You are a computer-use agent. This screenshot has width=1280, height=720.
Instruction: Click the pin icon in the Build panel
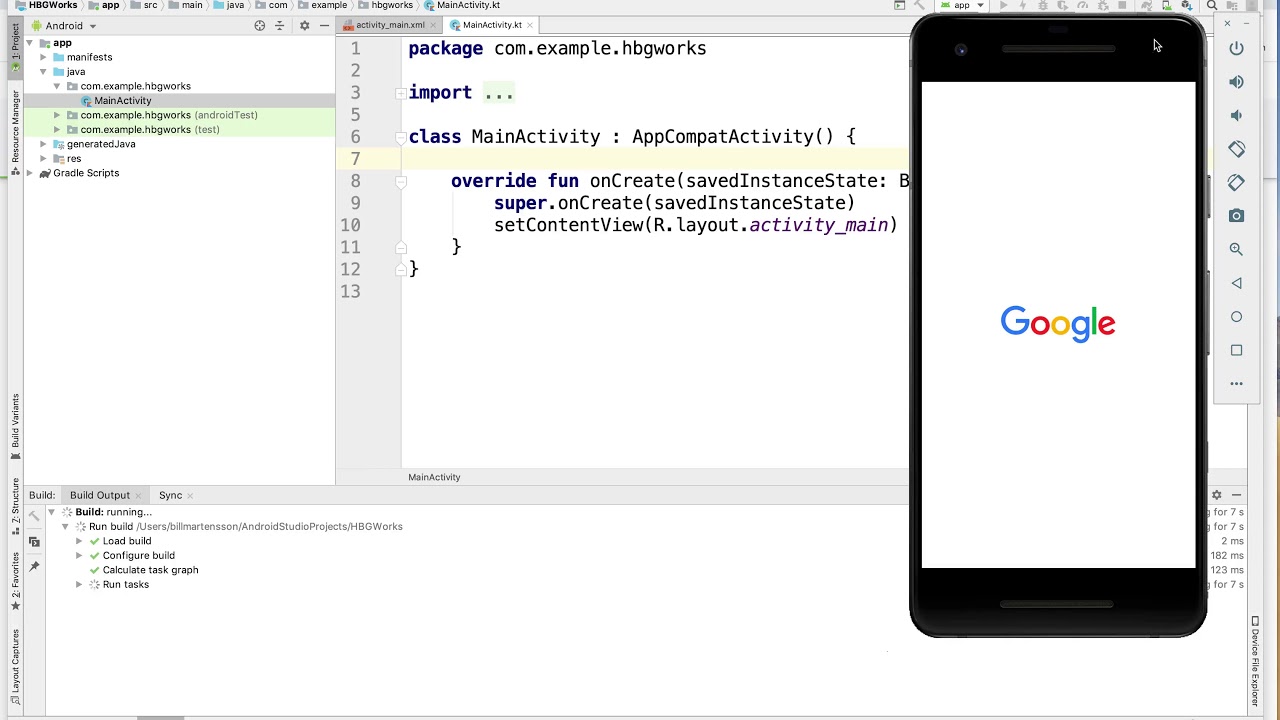tap(34, 567)
